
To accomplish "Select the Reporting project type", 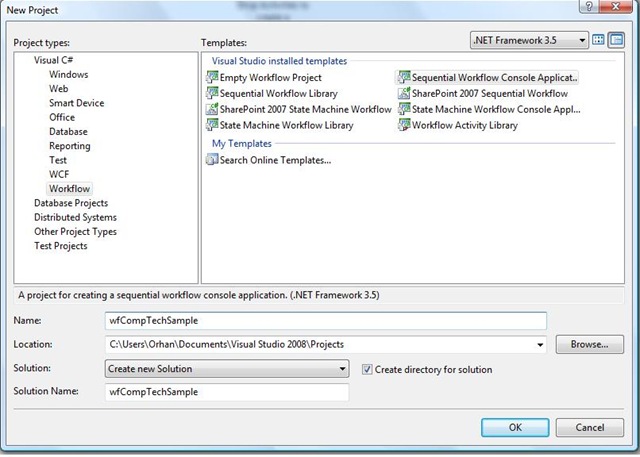I will [x=70, y=146].
